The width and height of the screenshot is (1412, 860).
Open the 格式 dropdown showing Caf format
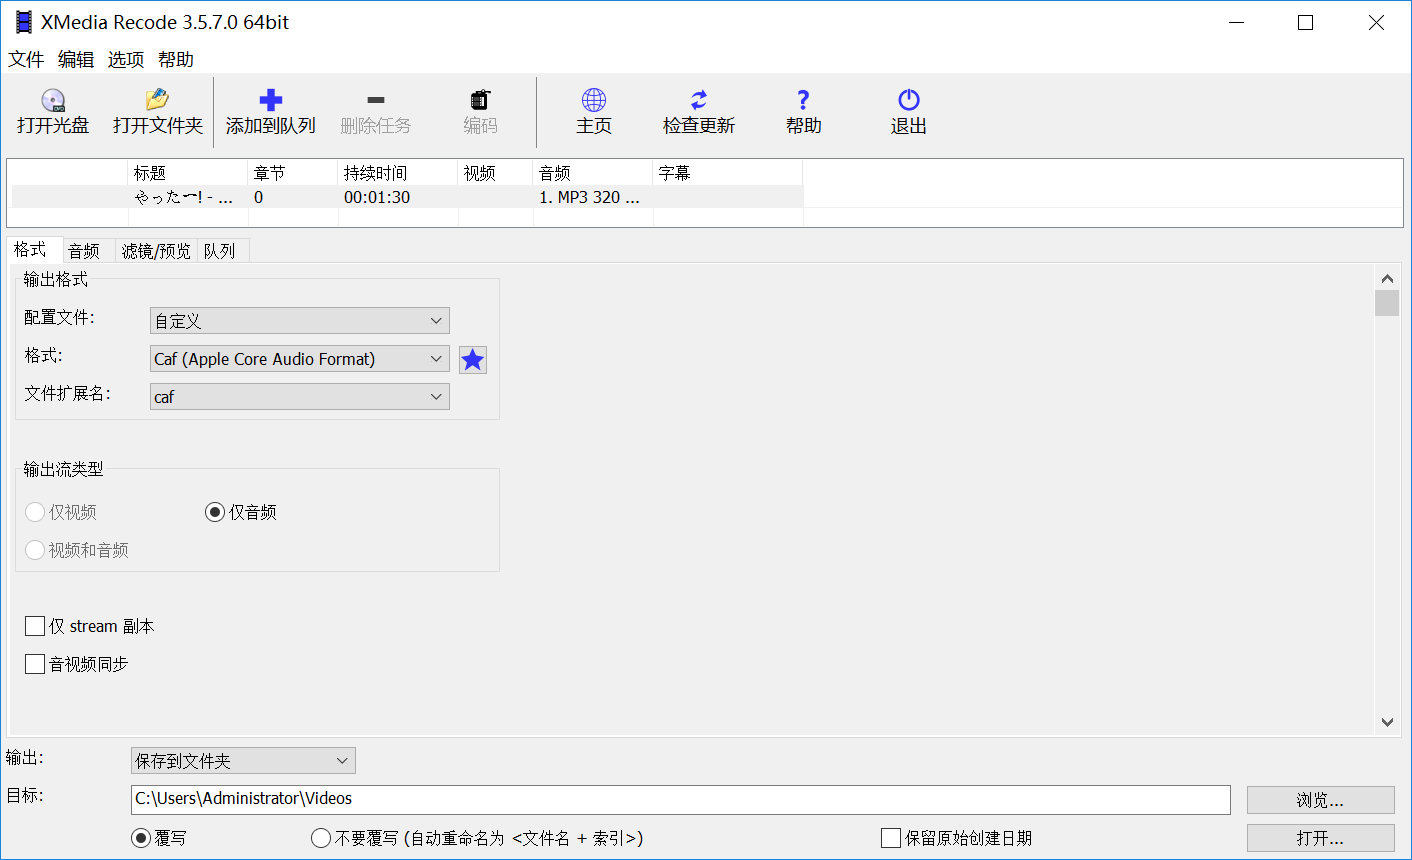[x=299, y=359]
